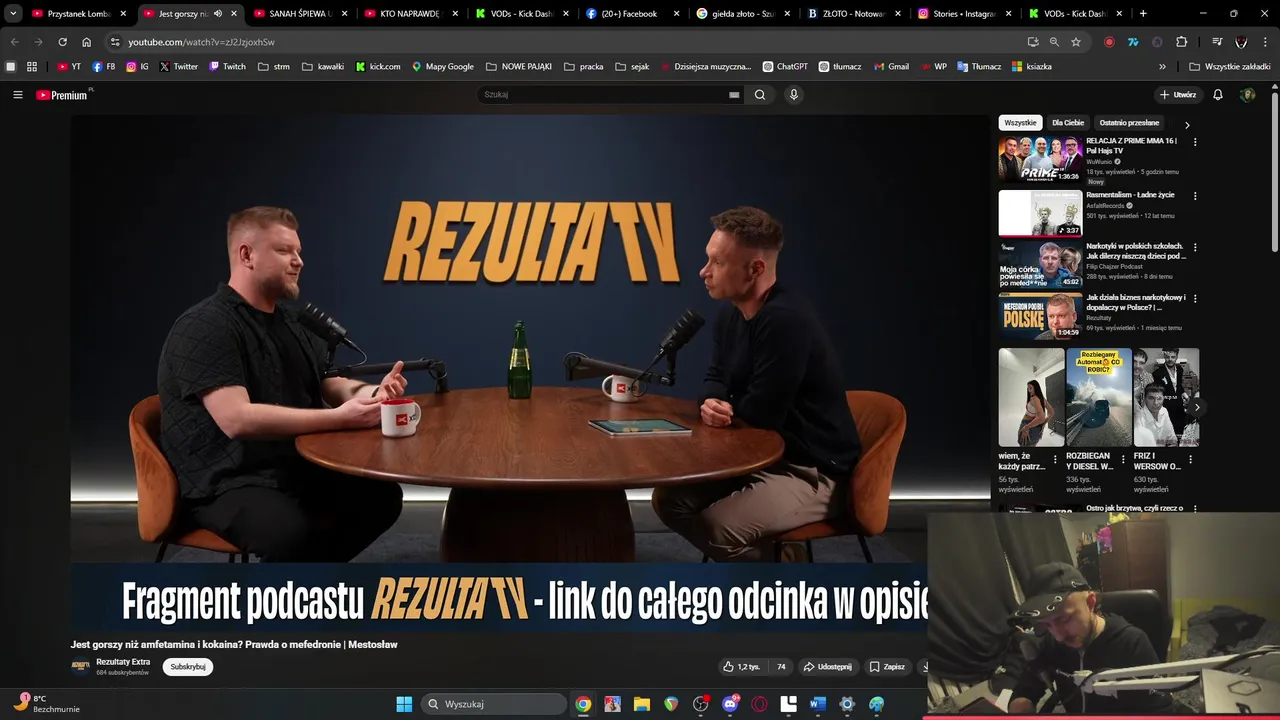Click the YouTube search magnifier button

(x=760, y=95)
